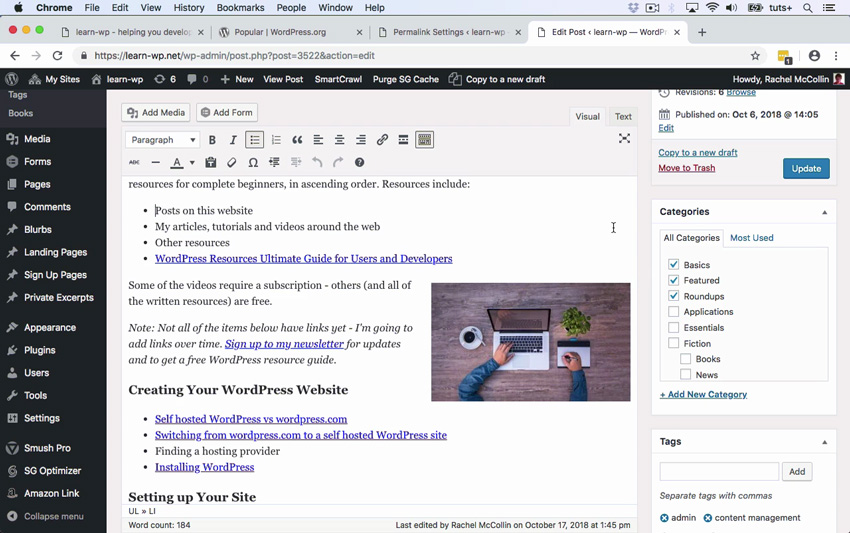850x533 pixels.
Task: Click the laptop image in editor
Action: point(531,342)
